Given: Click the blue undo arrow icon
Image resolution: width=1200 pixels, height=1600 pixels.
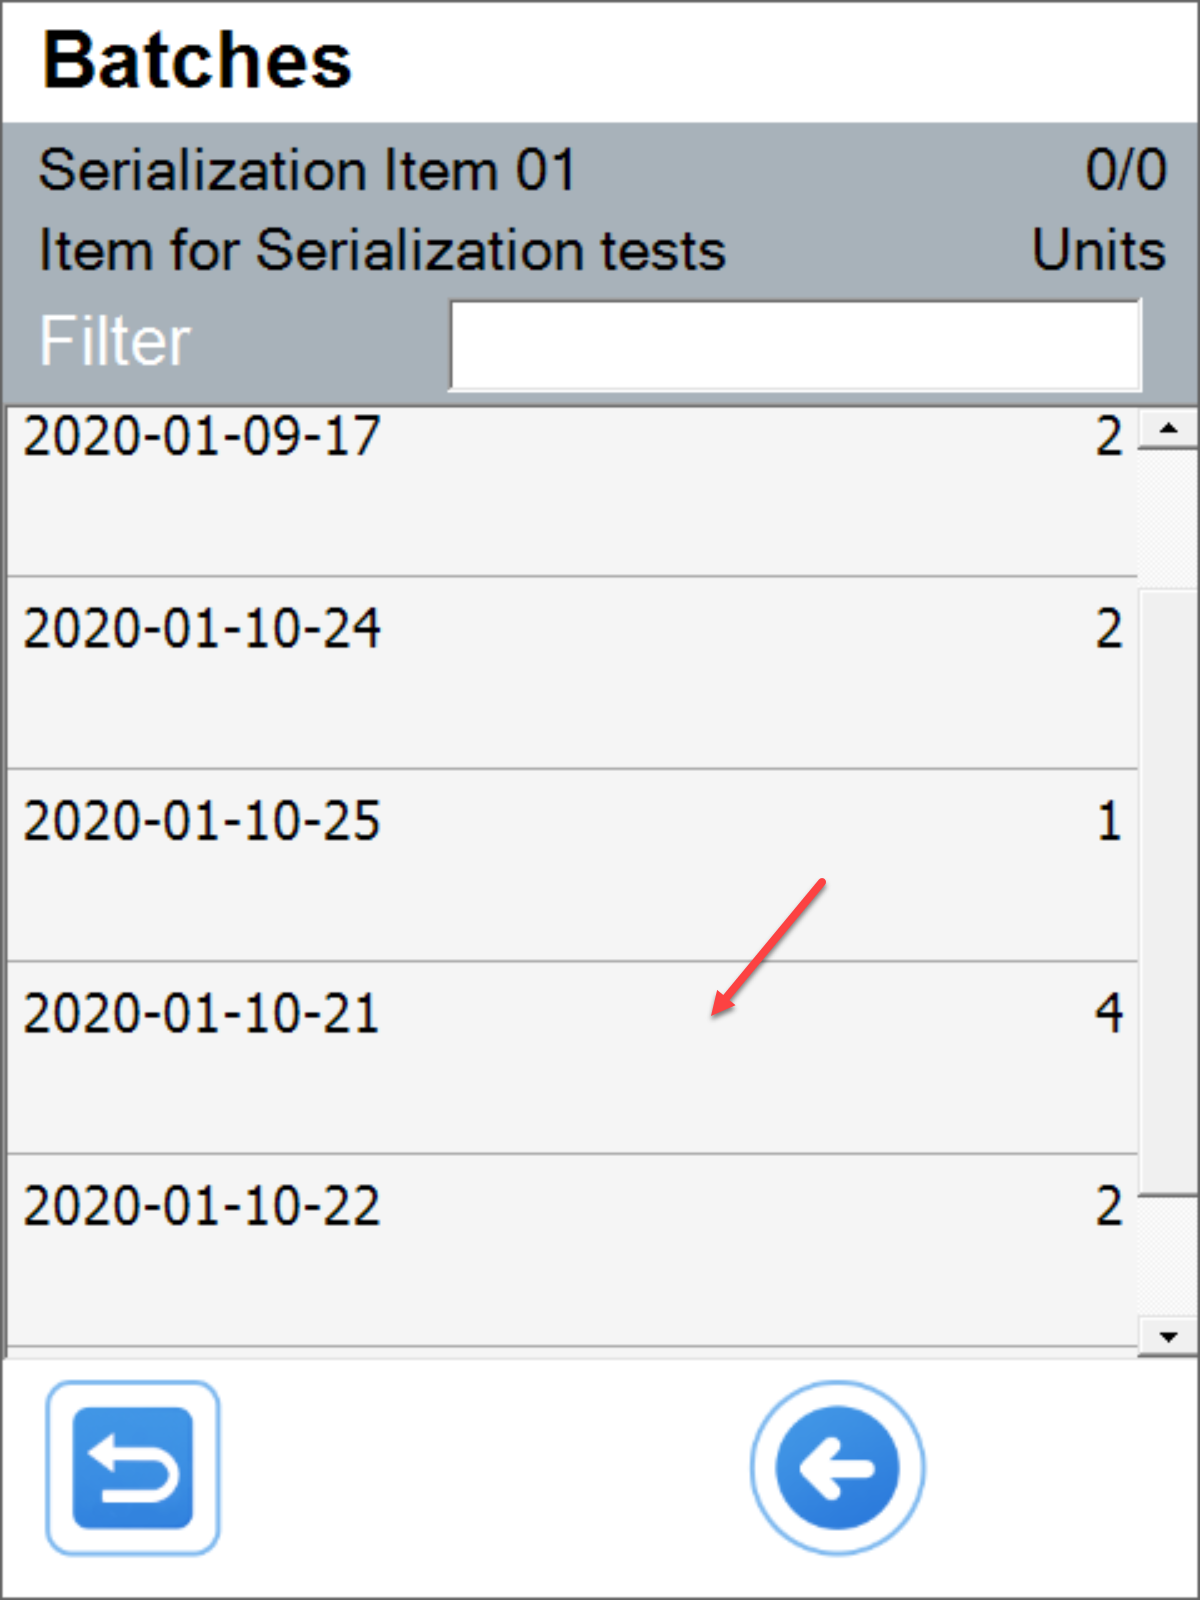Looking at the screenshot, I should (133, 1467).
